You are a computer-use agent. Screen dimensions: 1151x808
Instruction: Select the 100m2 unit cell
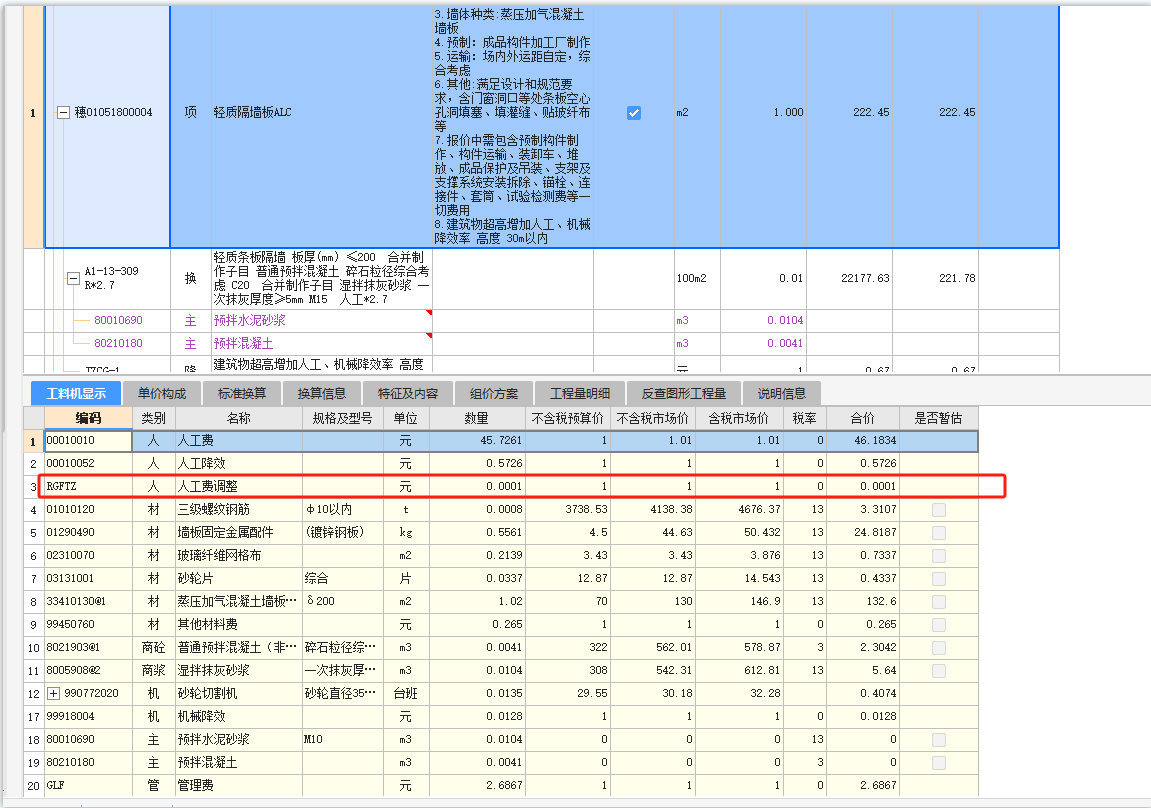pos(697,278)
